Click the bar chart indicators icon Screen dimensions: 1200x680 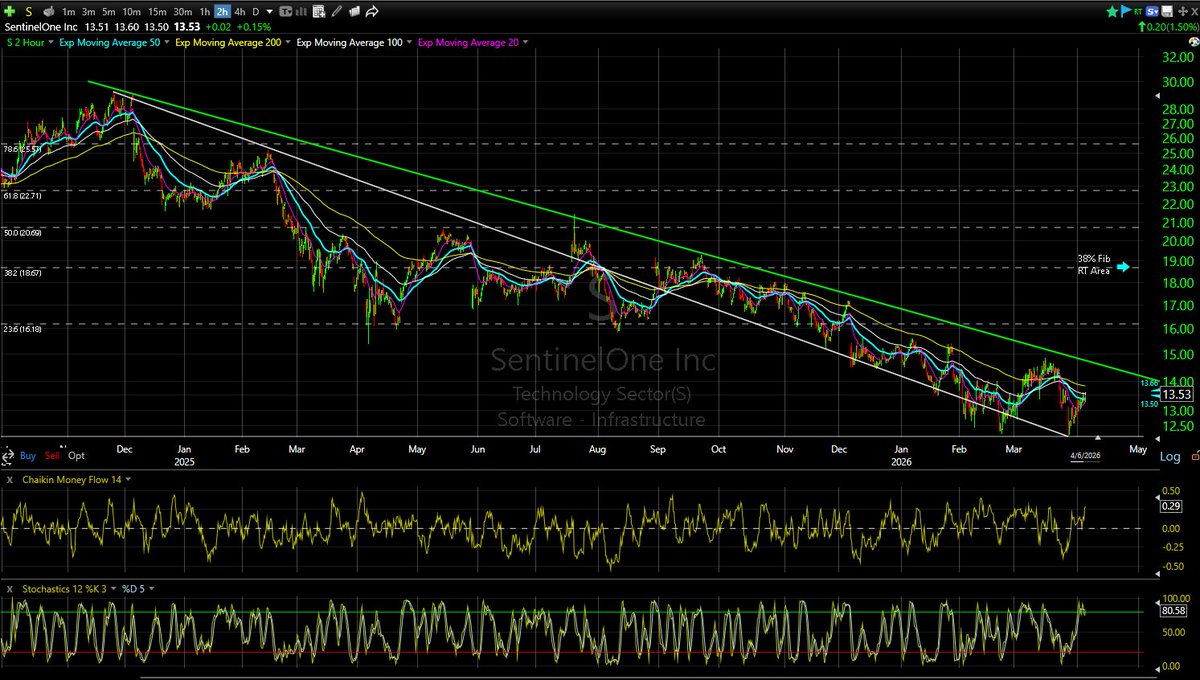coord(301,12)
